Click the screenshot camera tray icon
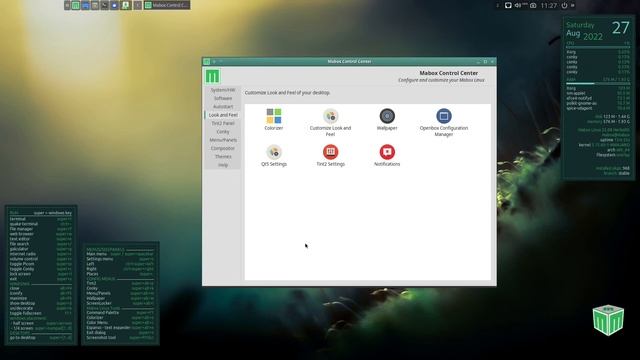This screenshot has width=640, height=360. tap(533, 5)
